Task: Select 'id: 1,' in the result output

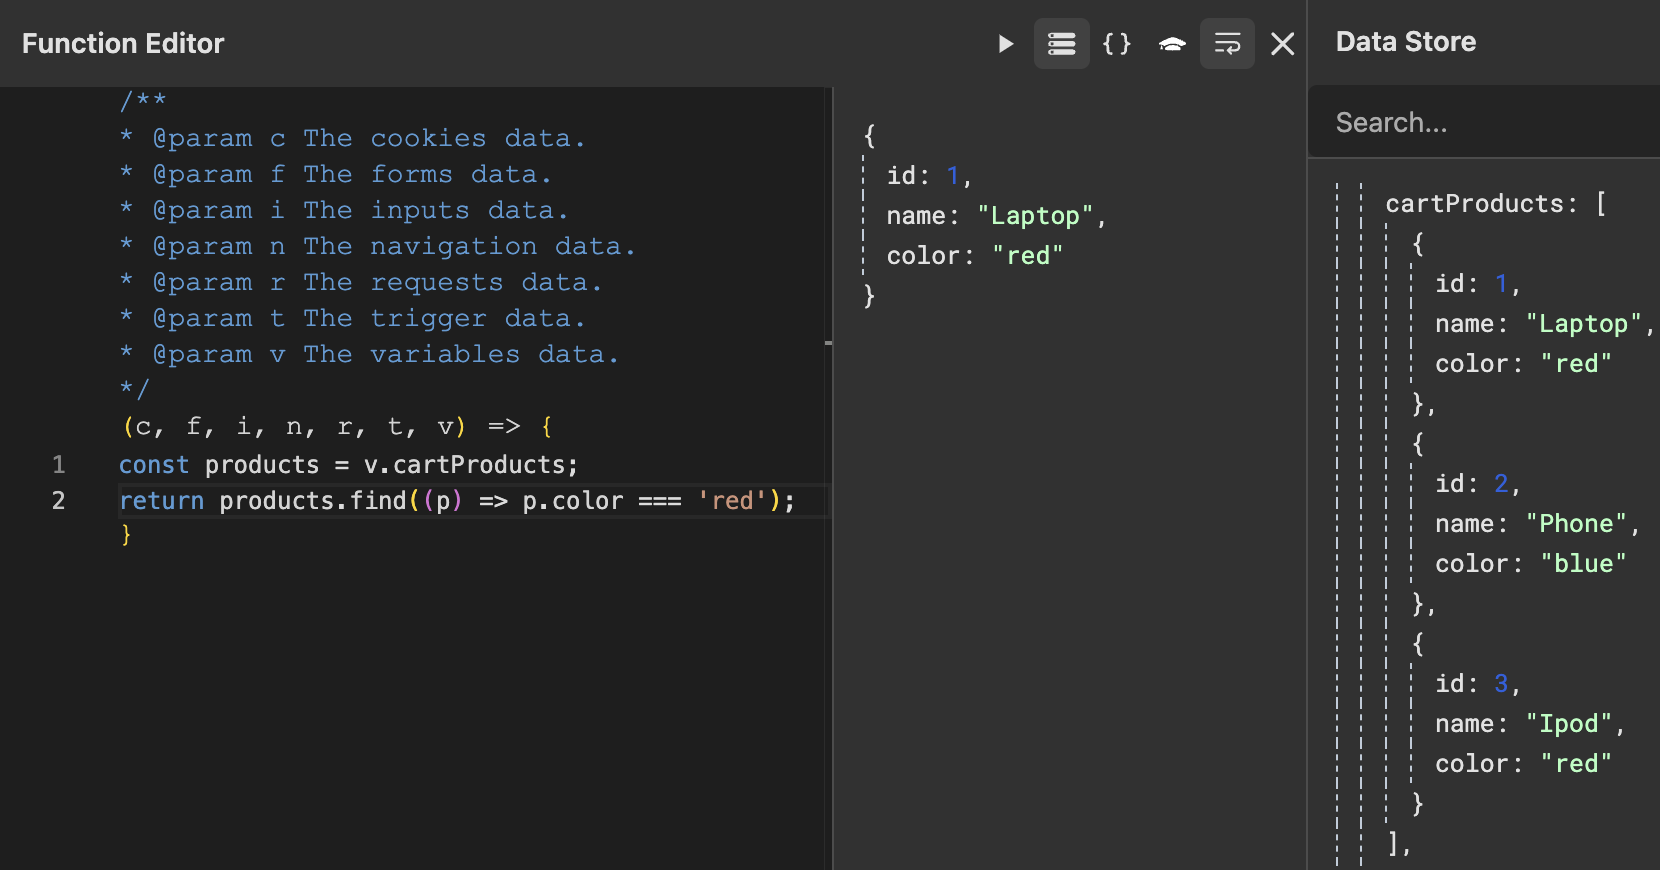Action: (930, 175)
